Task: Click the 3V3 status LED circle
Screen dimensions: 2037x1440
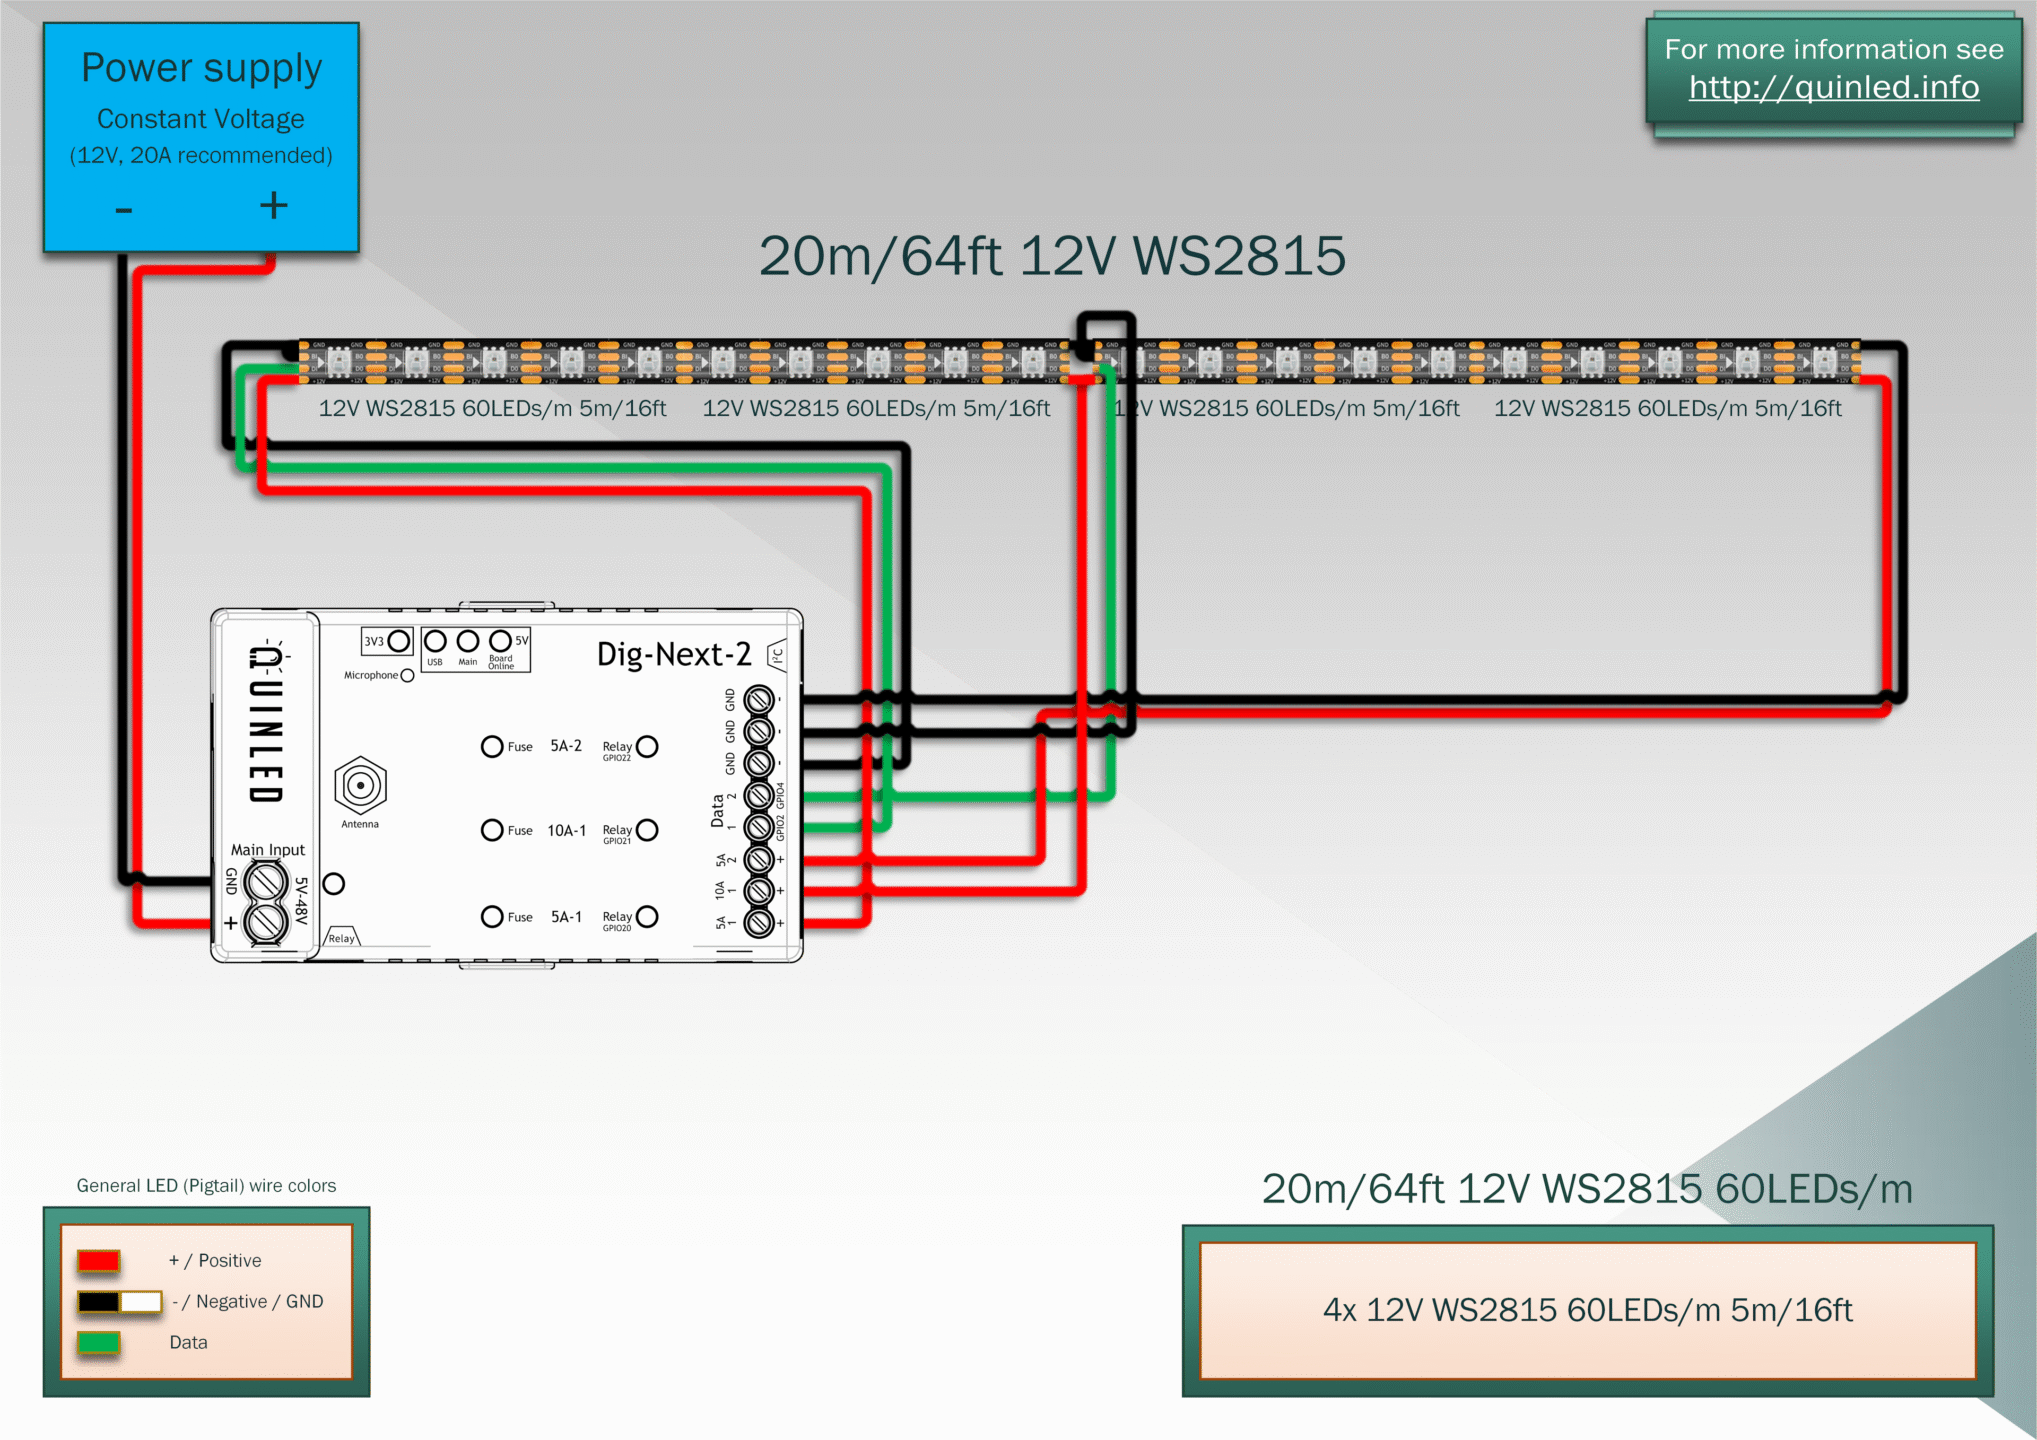Action: click(x=399, y=640)
